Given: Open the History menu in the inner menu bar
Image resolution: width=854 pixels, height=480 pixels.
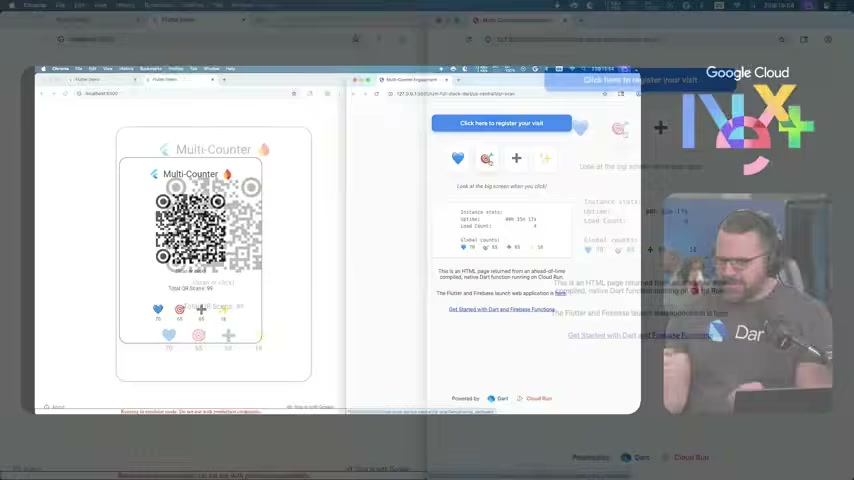Looking at the screenshot, I should [126, 69].
